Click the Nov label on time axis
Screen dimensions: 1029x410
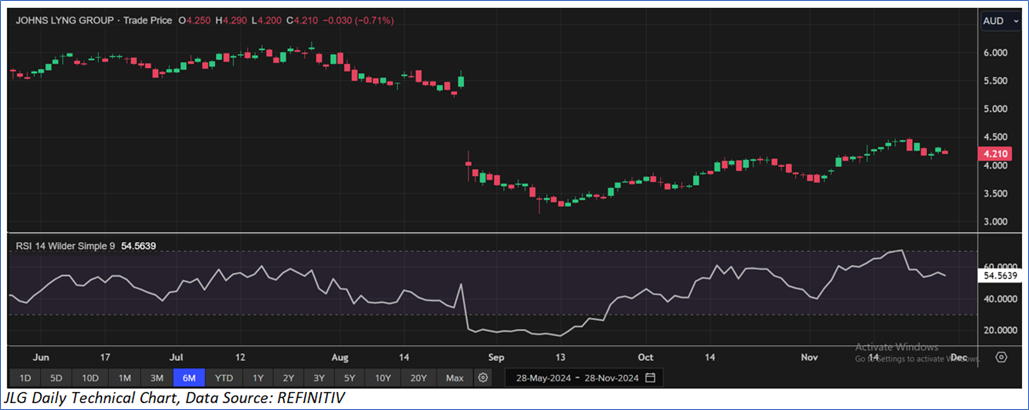tap(810, 358)
